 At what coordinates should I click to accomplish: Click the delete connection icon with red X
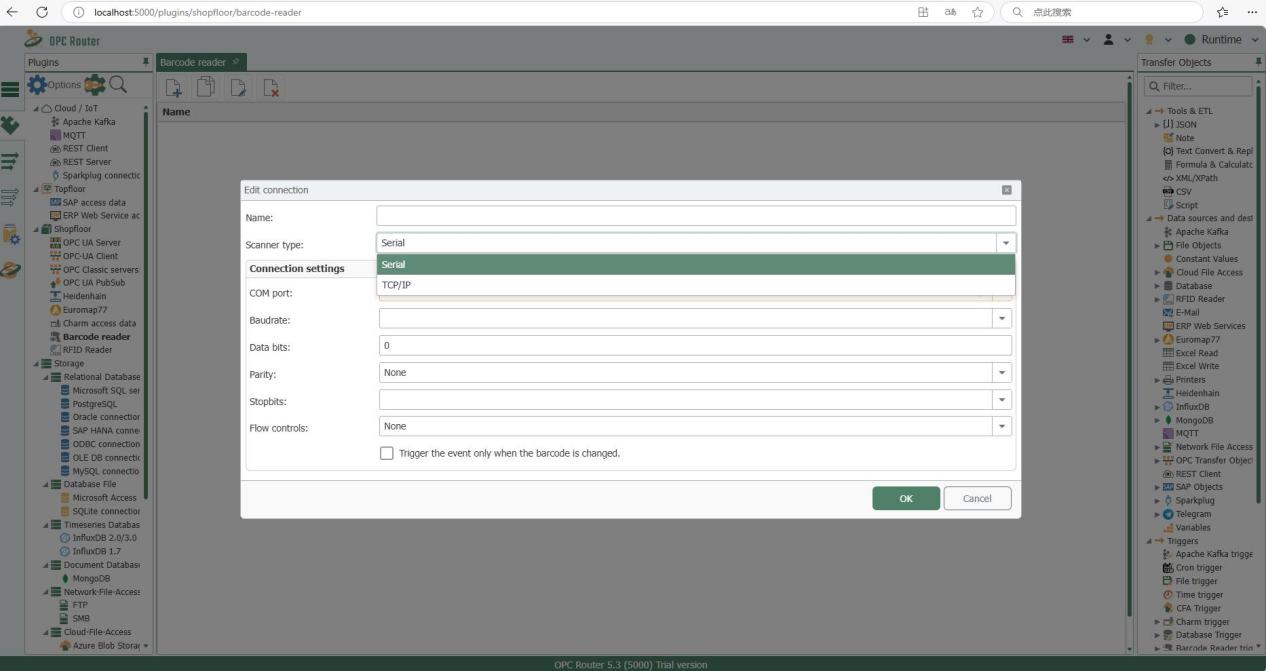point(271,88)
